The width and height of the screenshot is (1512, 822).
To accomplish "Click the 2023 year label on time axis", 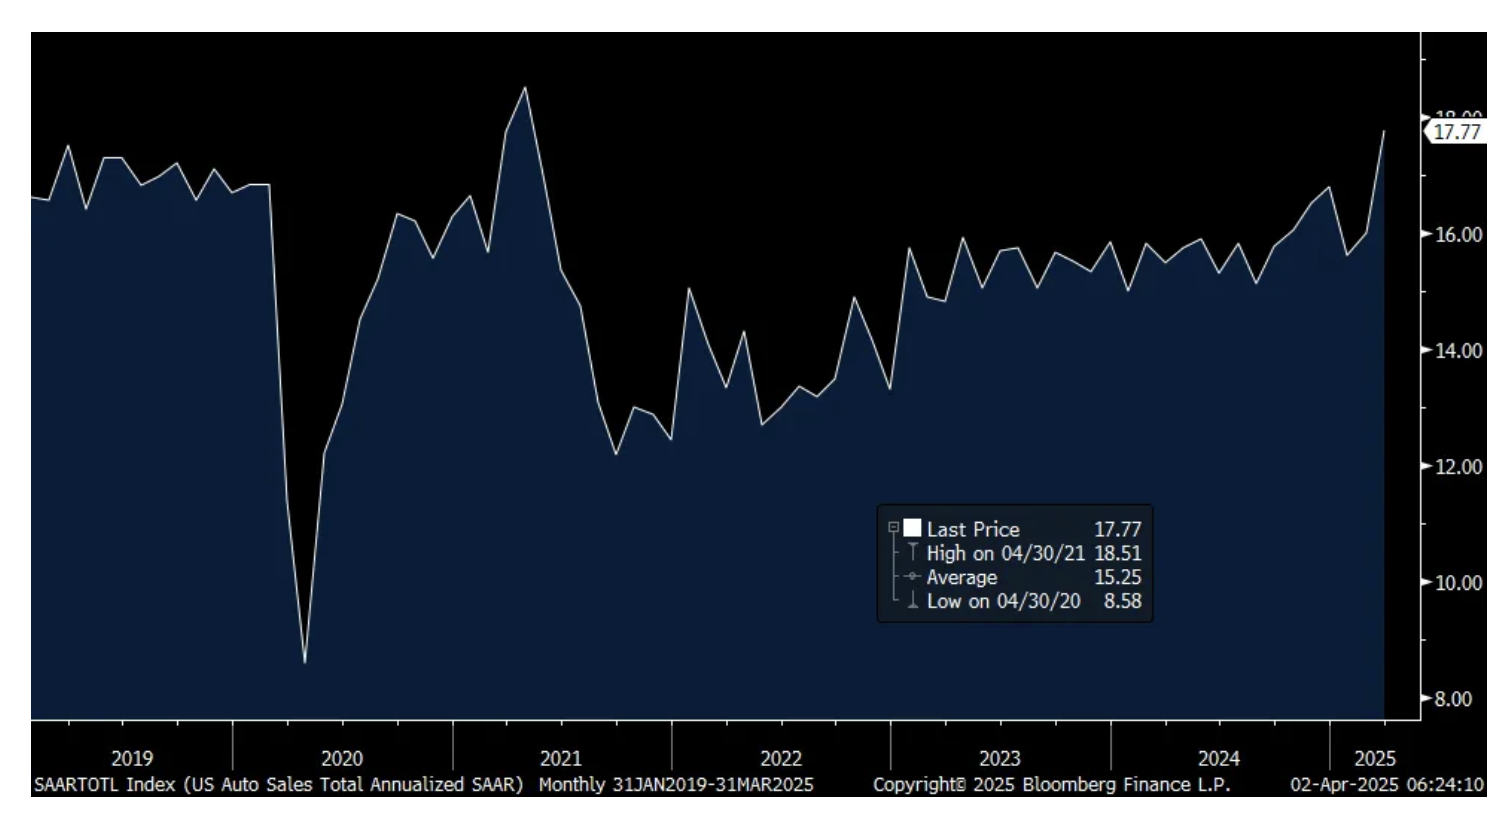I will pos(999,759).
